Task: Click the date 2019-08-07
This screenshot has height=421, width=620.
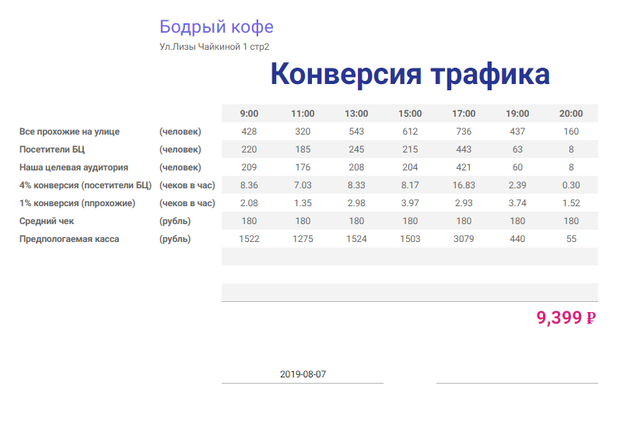Action: click(303, 374)
